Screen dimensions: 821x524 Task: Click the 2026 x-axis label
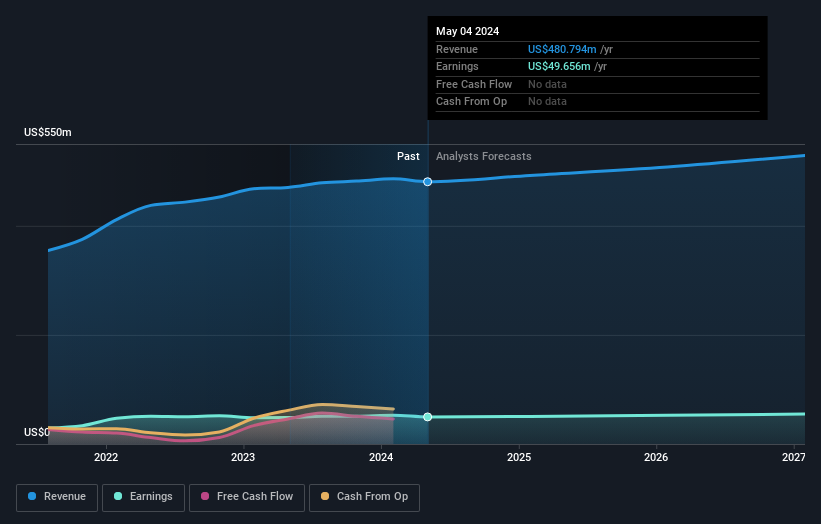(x=656, y=457)
